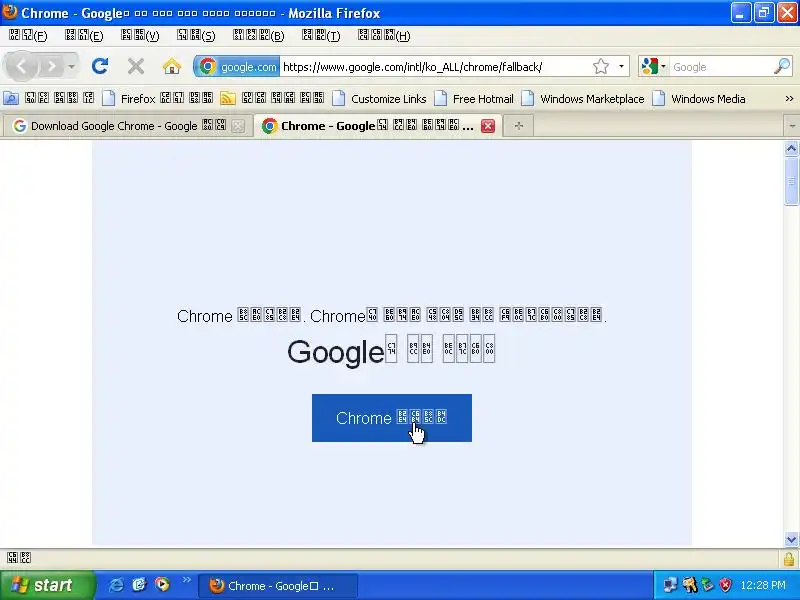
Task: Click the google.com site identity badge
Action: pos(237,66)
